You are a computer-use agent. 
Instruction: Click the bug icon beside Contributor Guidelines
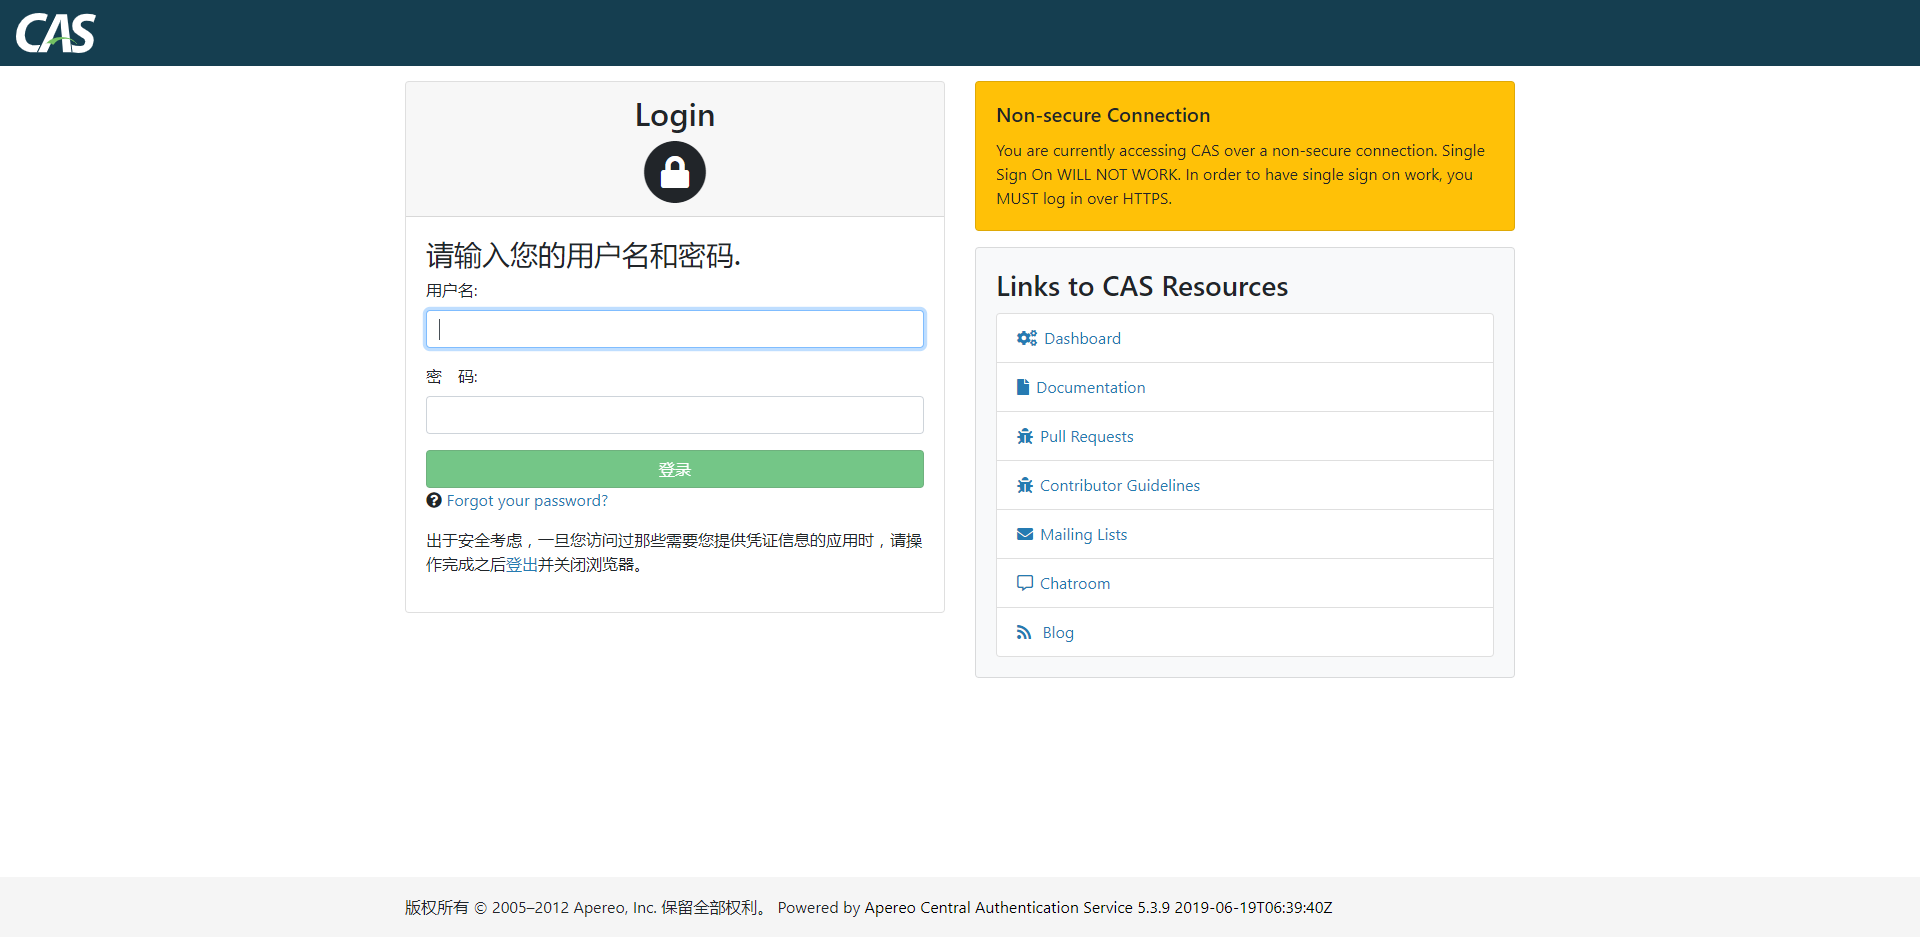(1024, 485)
